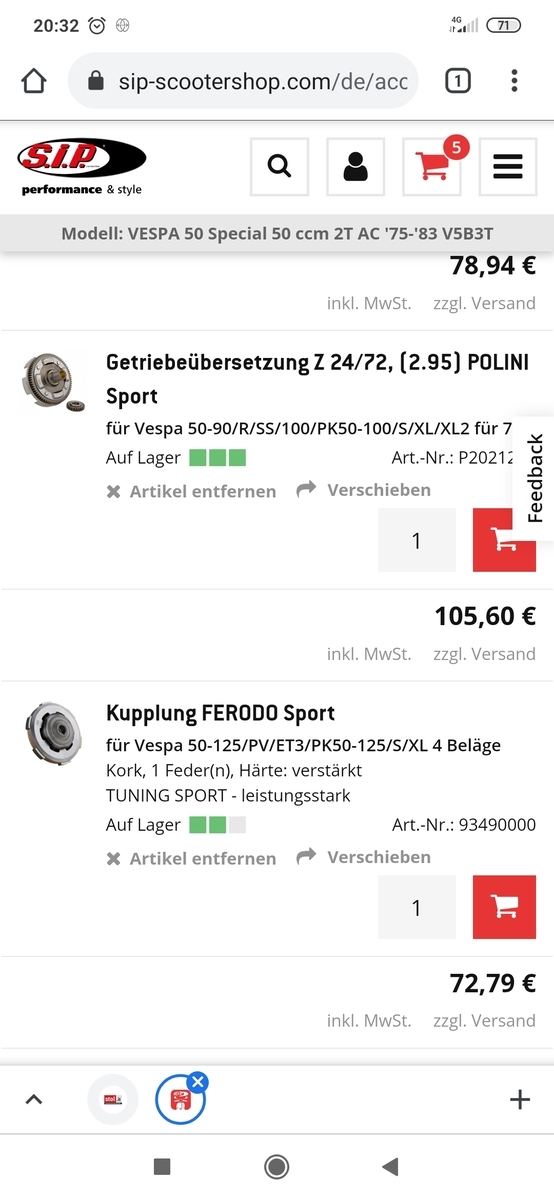Screen dimensions: 554x1200
Task: Open the browser tab switcher
Action: (x=457, y=81)
